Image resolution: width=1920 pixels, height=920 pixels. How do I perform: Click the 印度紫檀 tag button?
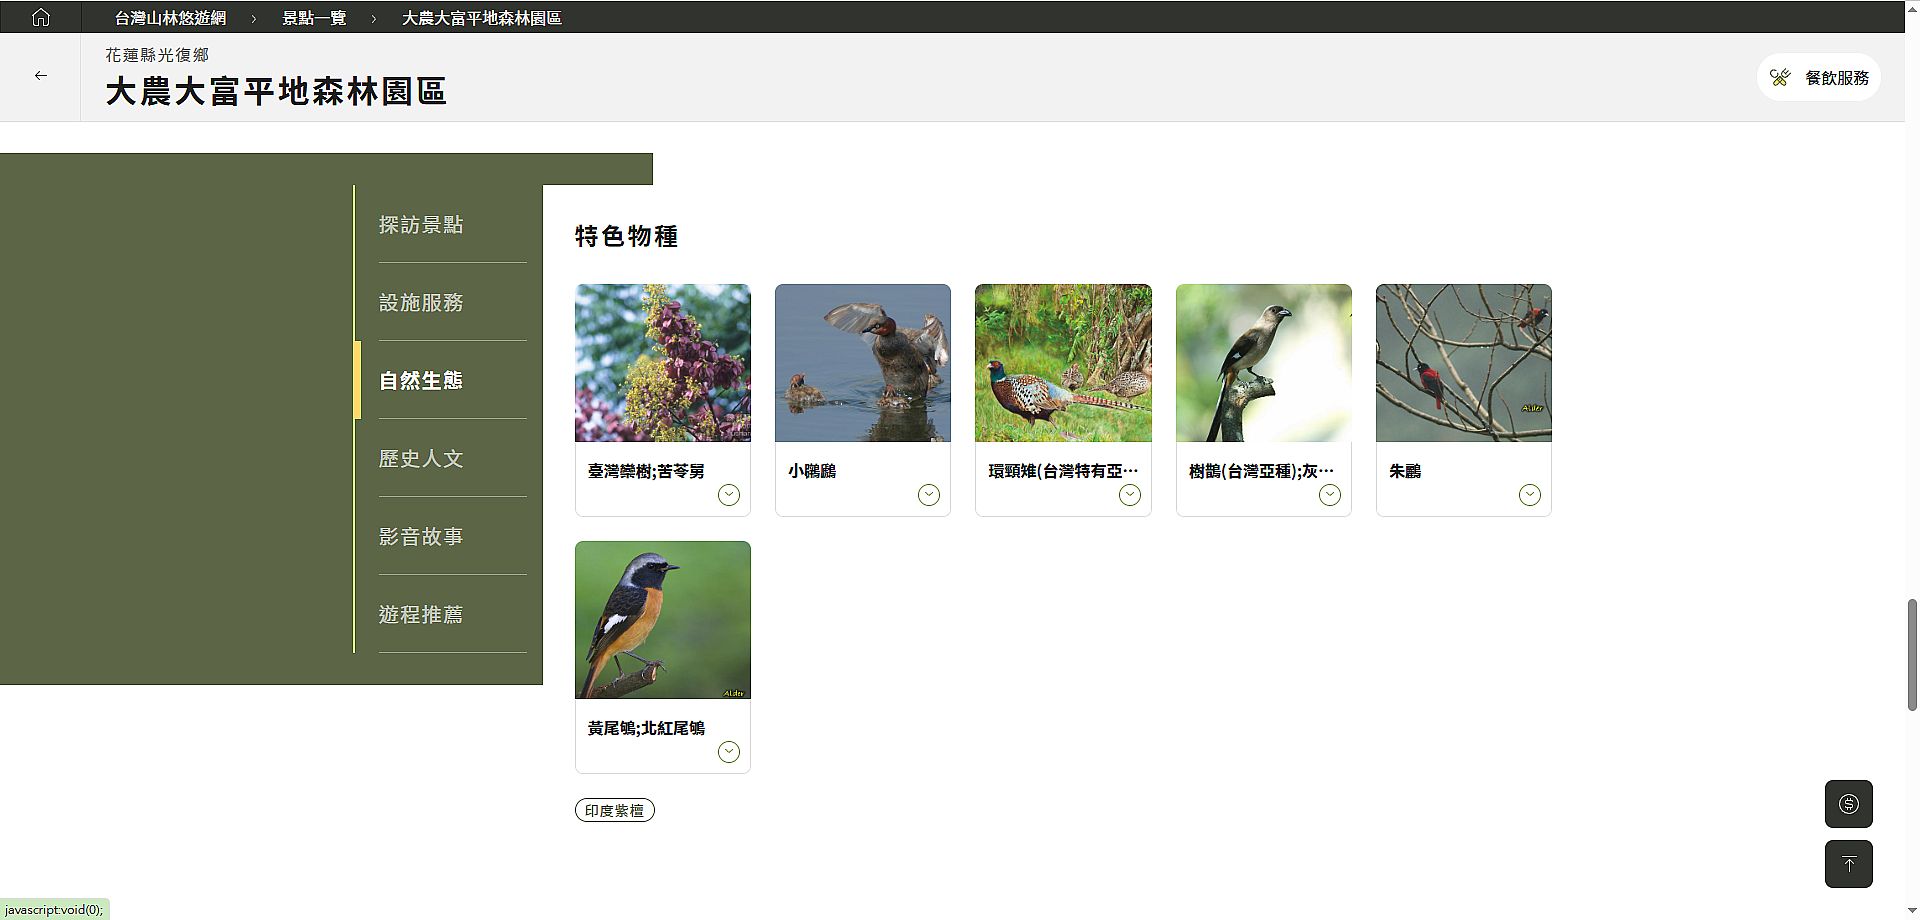click(614, 810)
